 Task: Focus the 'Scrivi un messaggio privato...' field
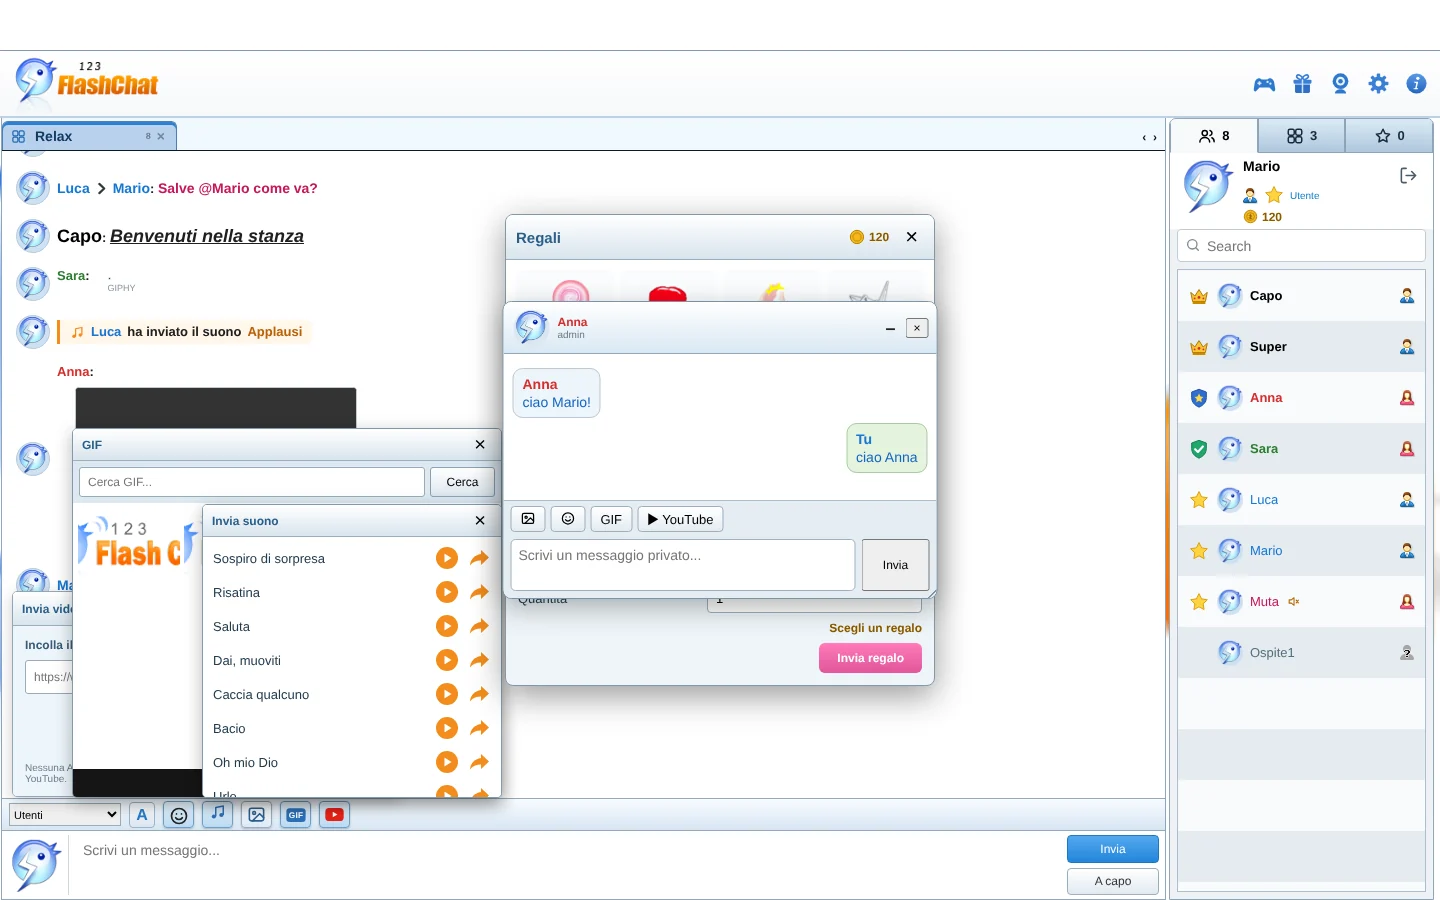(683, 565)
